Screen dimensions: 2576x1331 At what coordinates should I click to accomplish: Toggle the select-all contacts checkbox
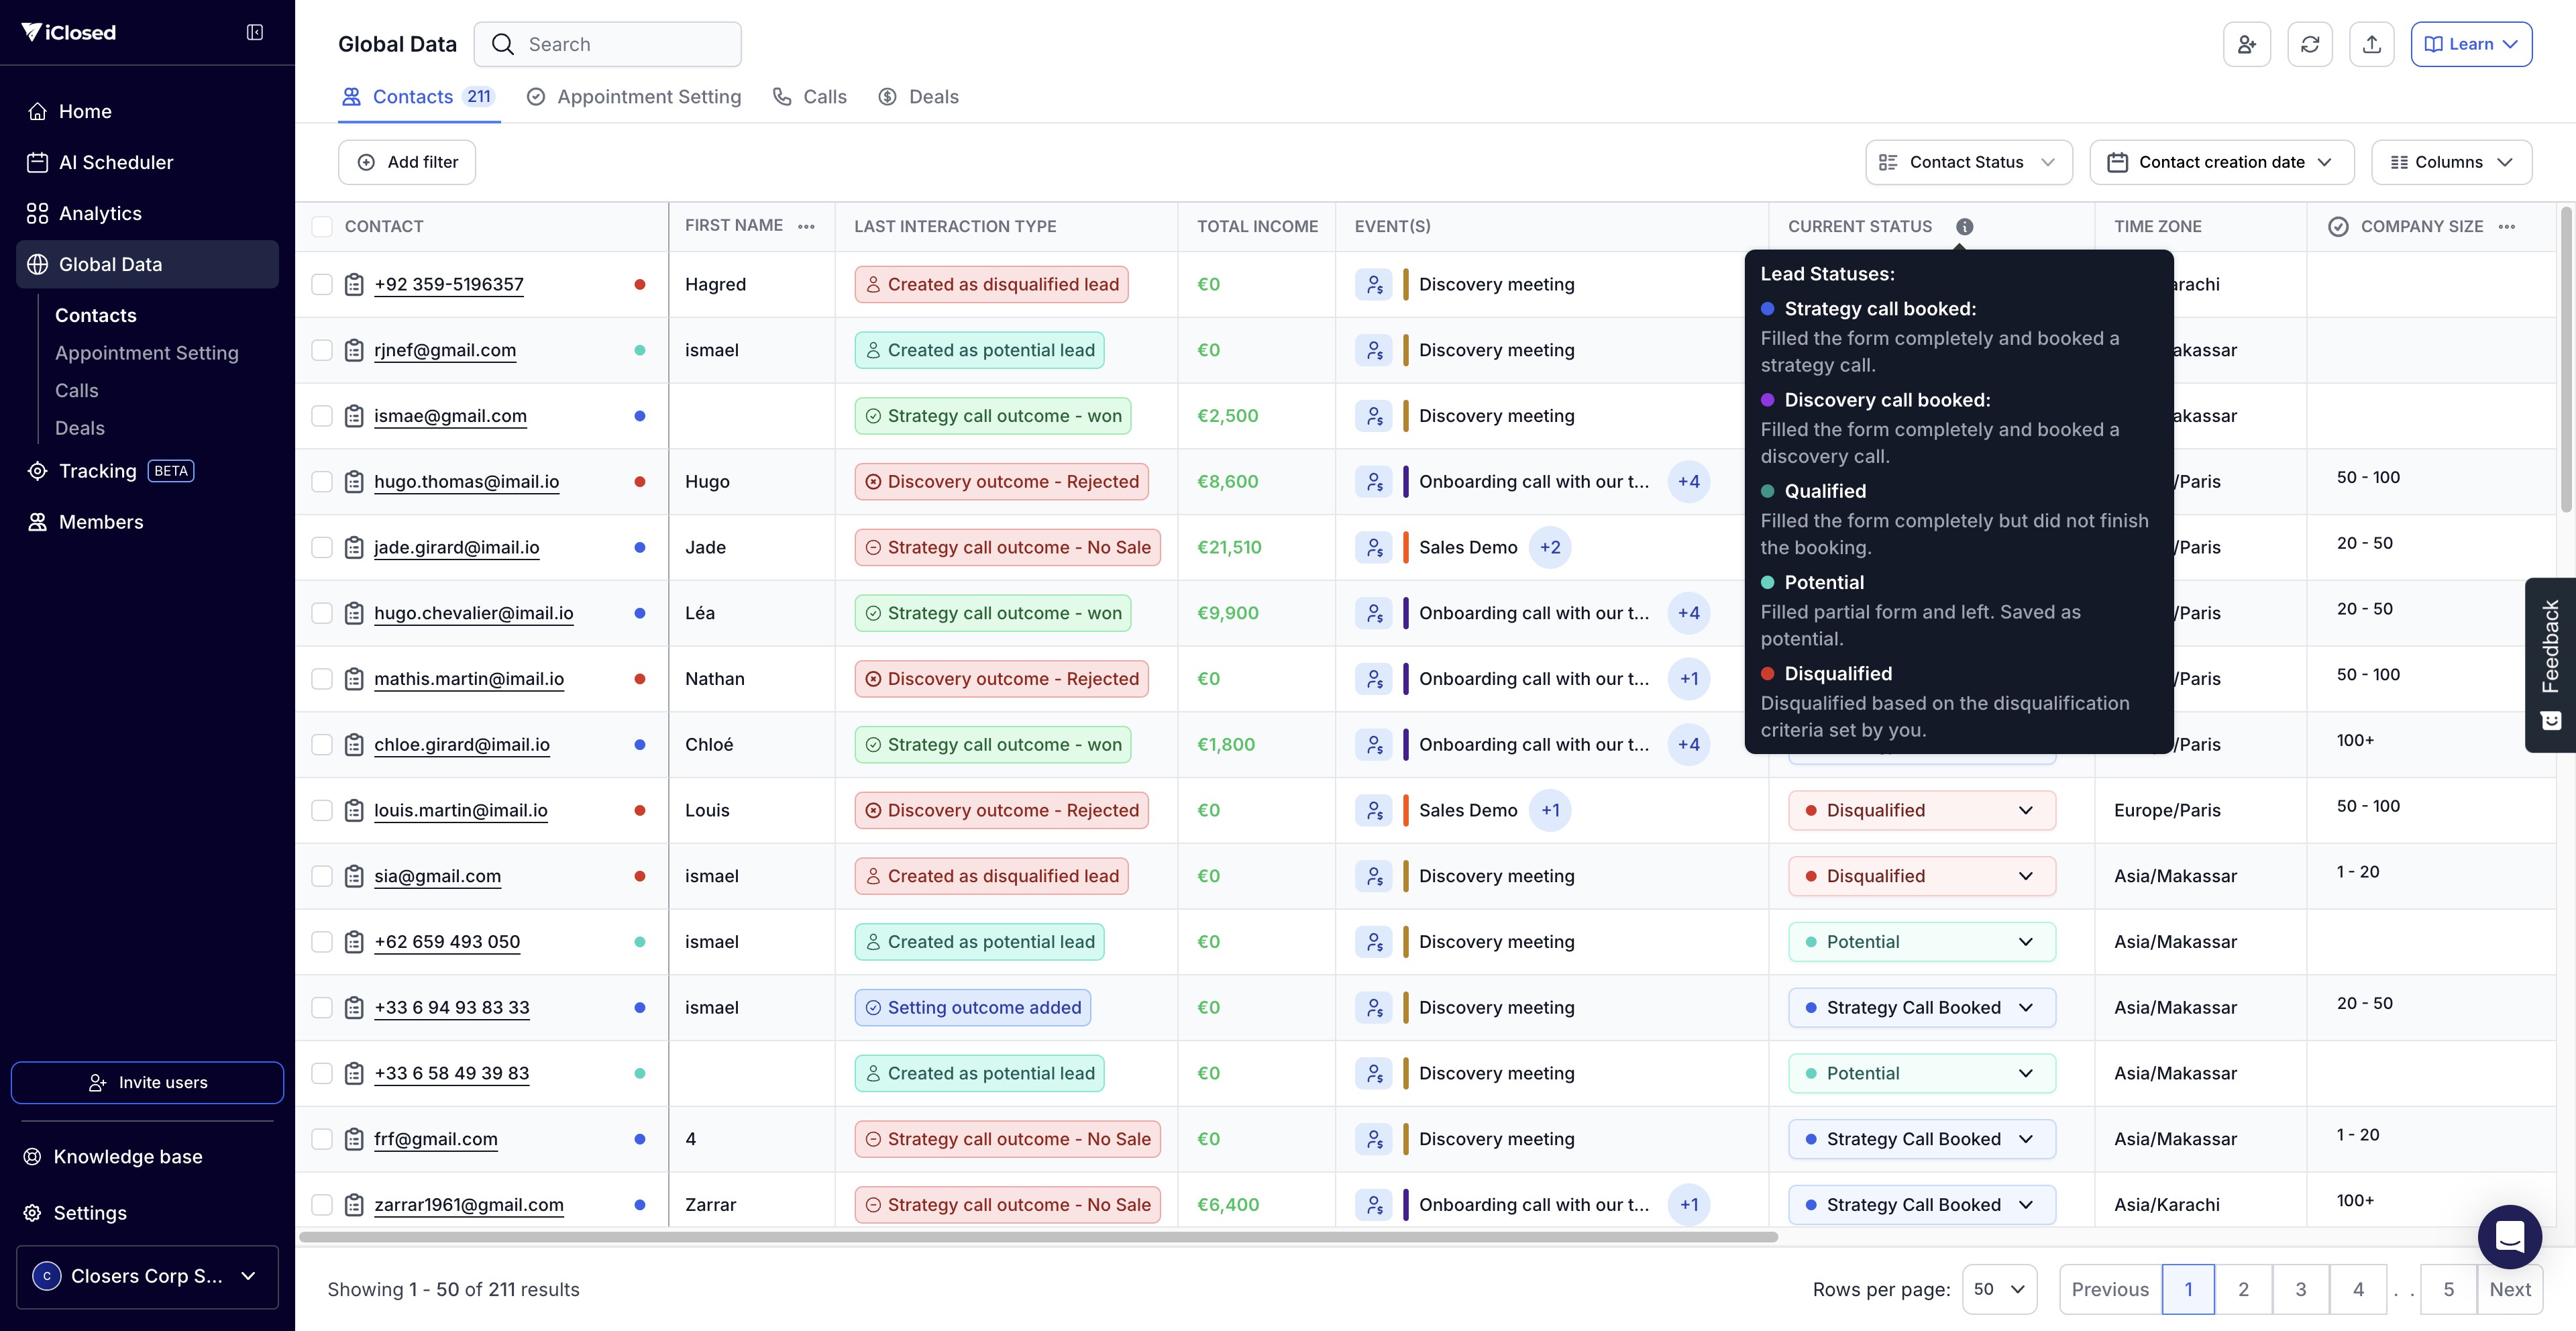[322, 226]
